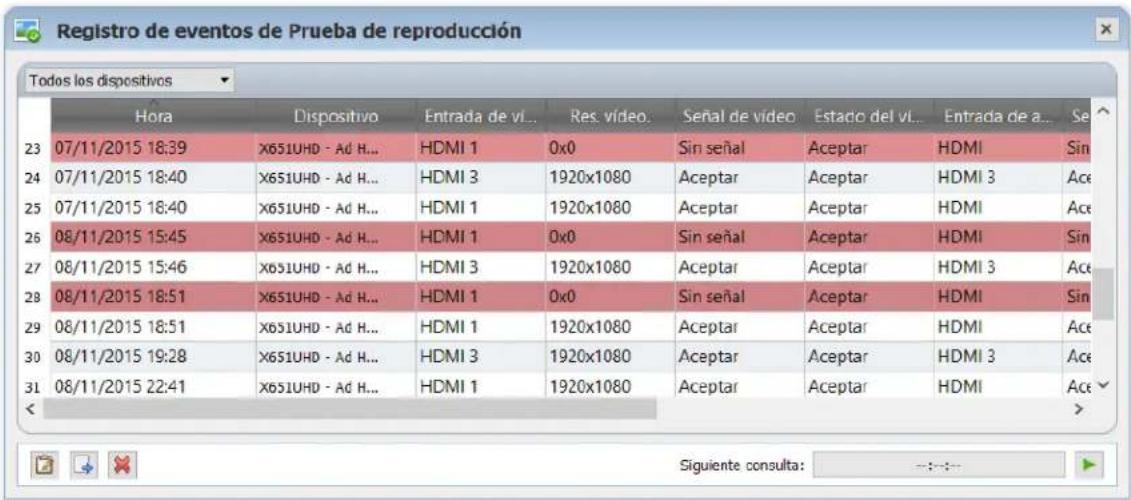Screen dimensions: 1131x500
Task: Click the Entrada de a... column header
Action: 996,115
